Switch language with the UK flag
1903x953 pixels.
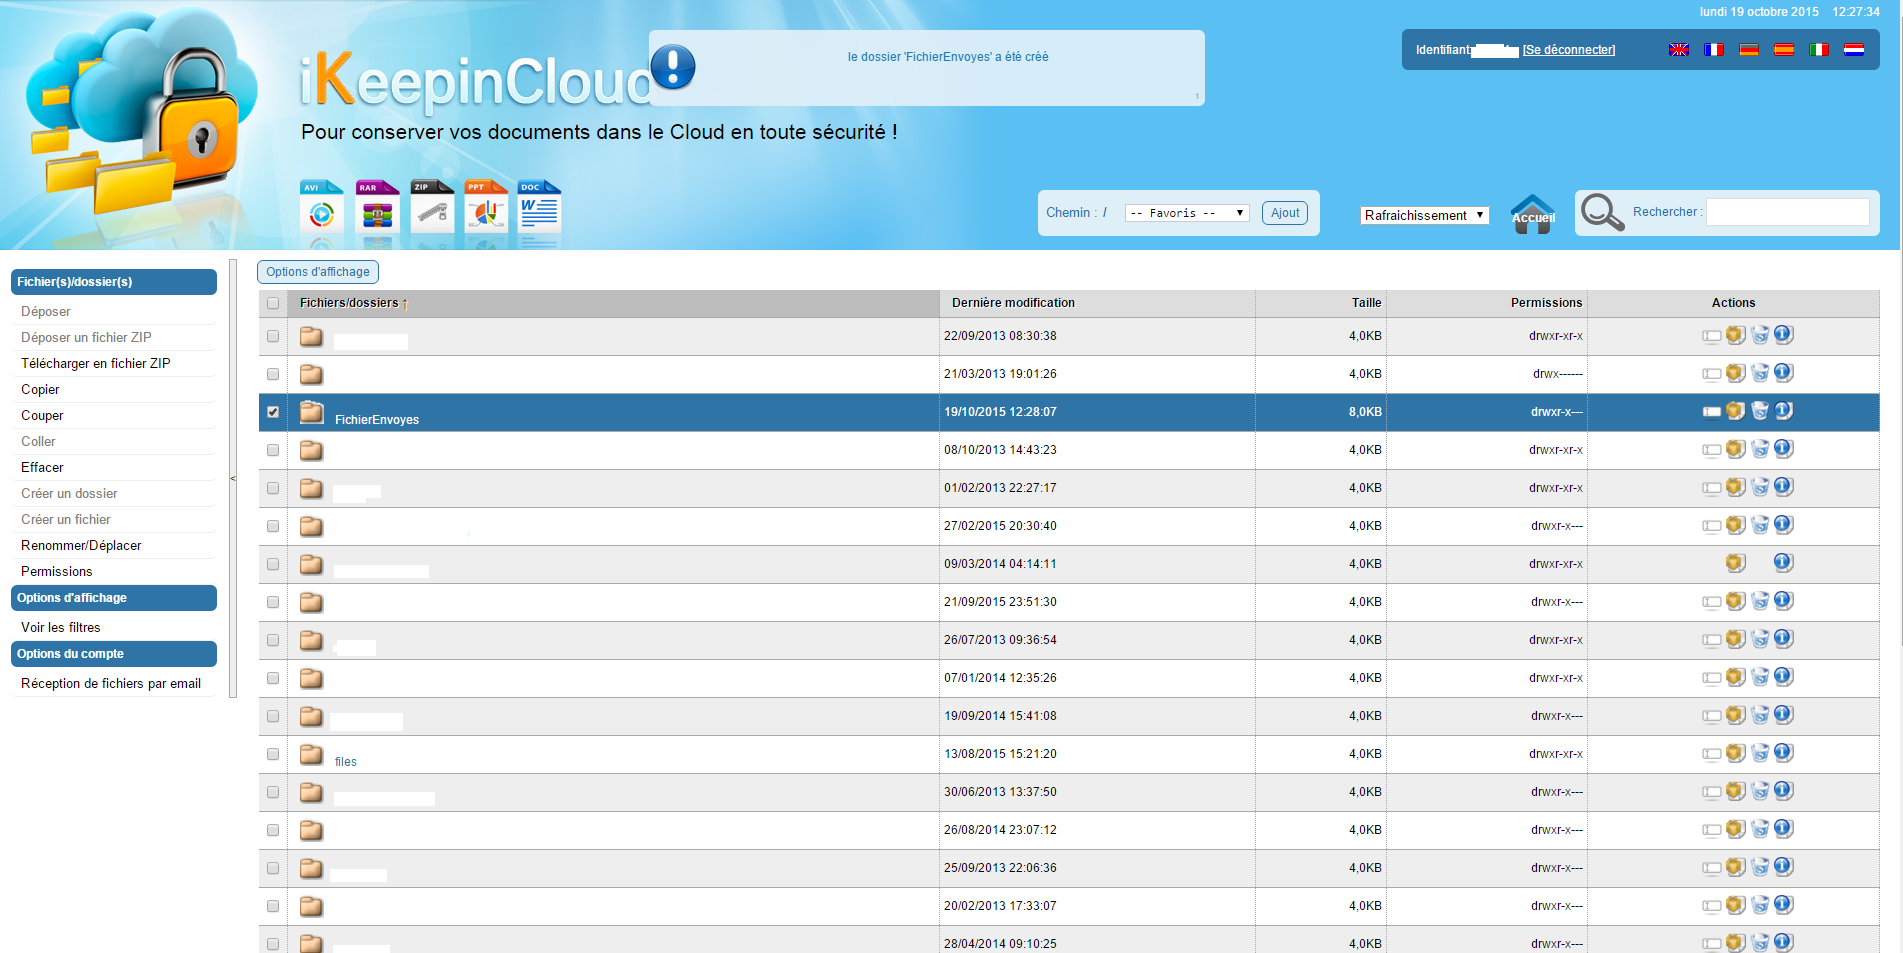pyautogui.click(x=1679, y=49)
